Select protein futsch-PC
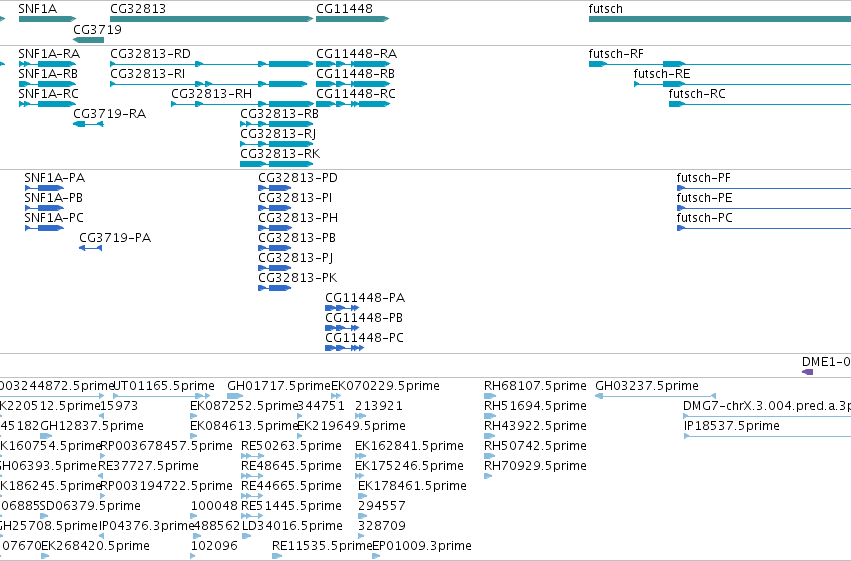The image size is (851, 561). (764, 228)
